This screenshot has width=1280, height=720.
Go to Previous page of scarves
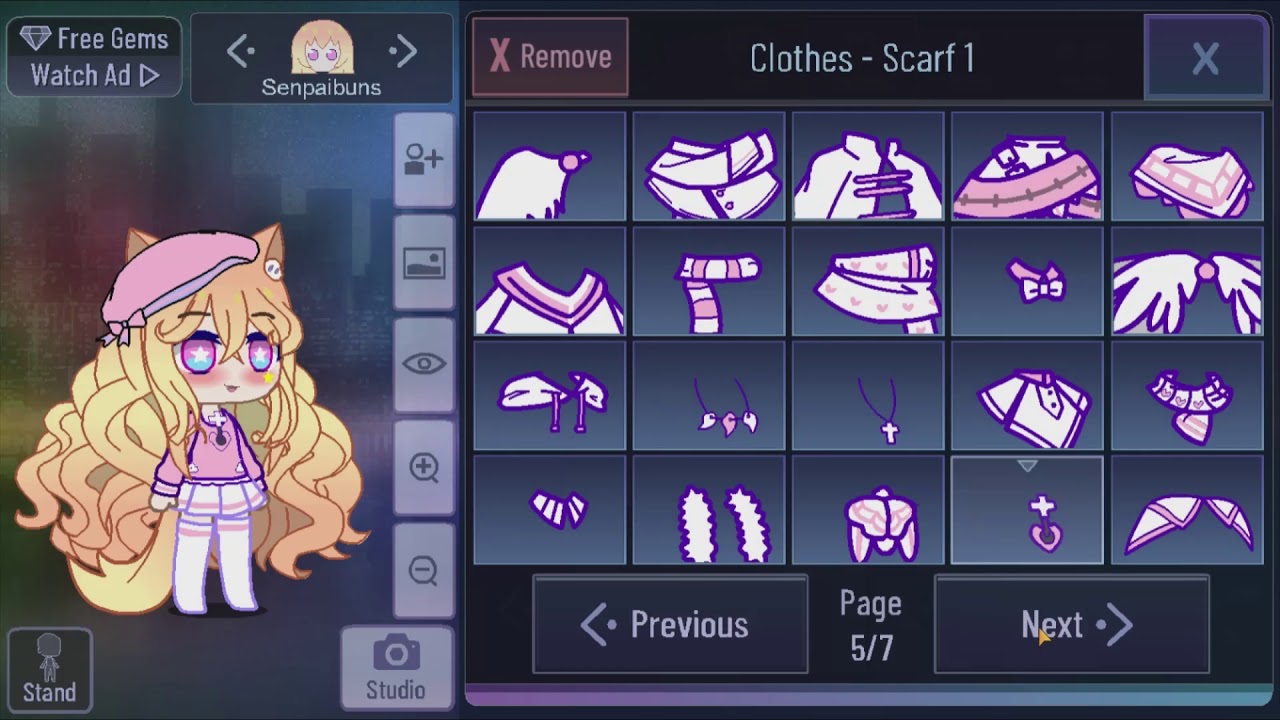coord(670,625)
